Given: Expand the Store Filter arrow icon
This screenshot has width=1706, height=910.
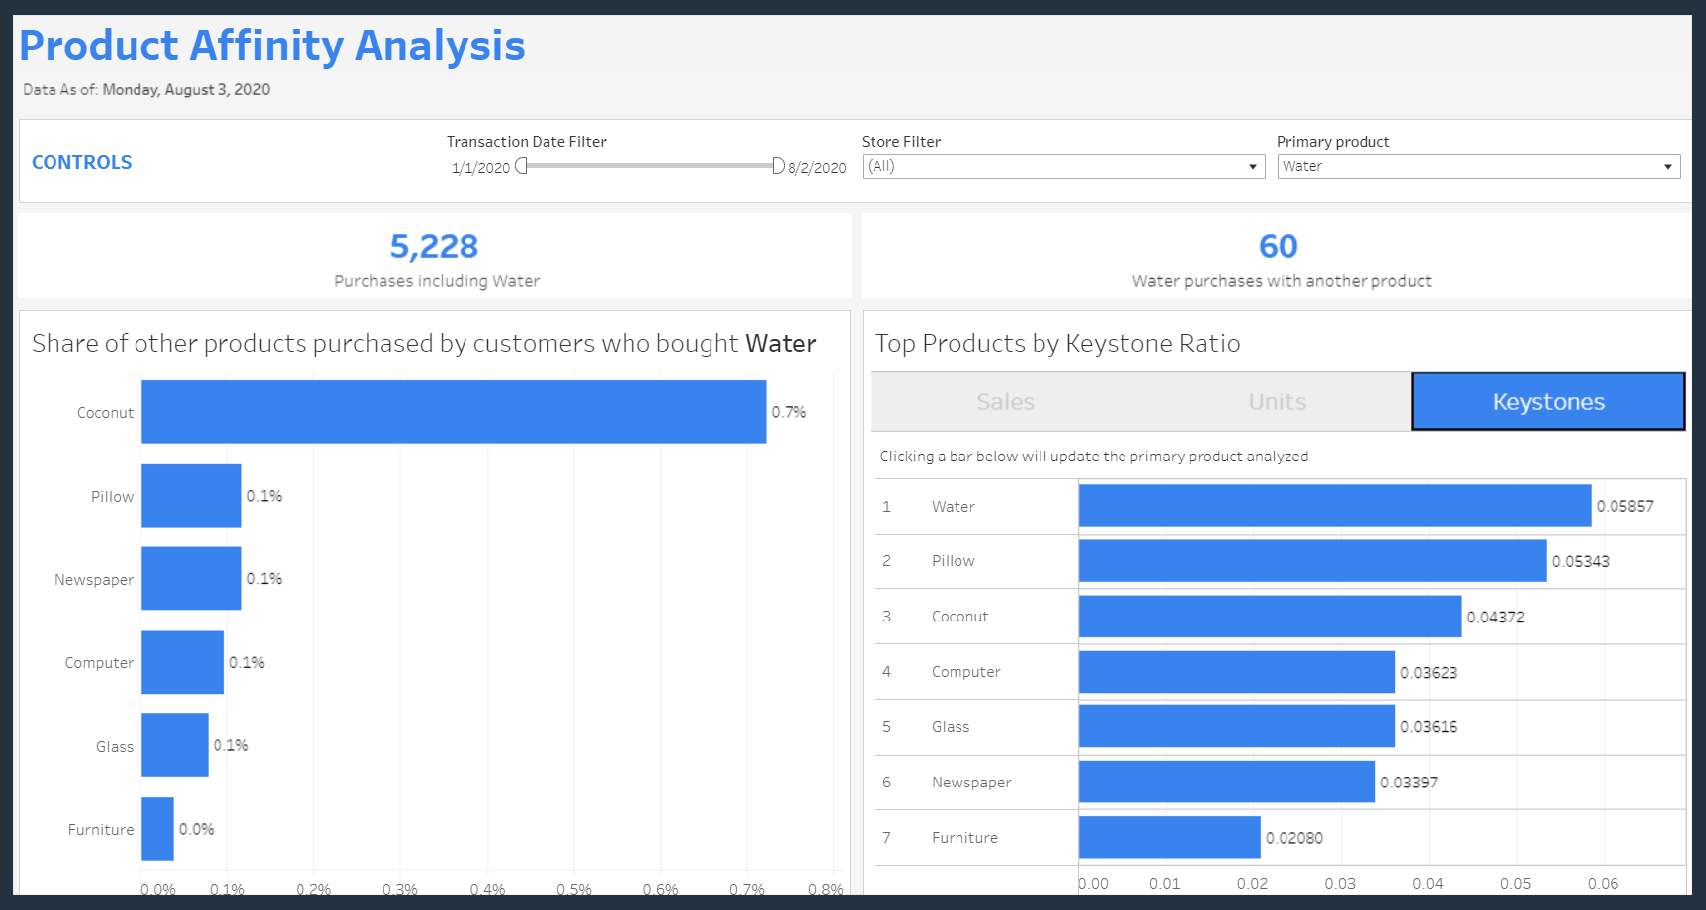Looking at the screenshot, I should pyautogui.click(x=1254, y=167).
